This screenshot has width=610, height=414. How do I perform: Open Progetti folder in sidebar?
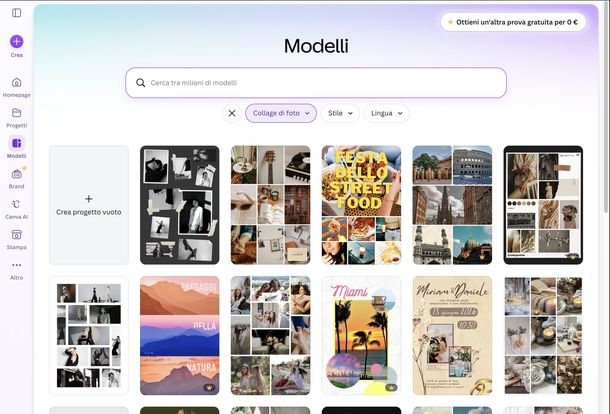pos(16,118)
